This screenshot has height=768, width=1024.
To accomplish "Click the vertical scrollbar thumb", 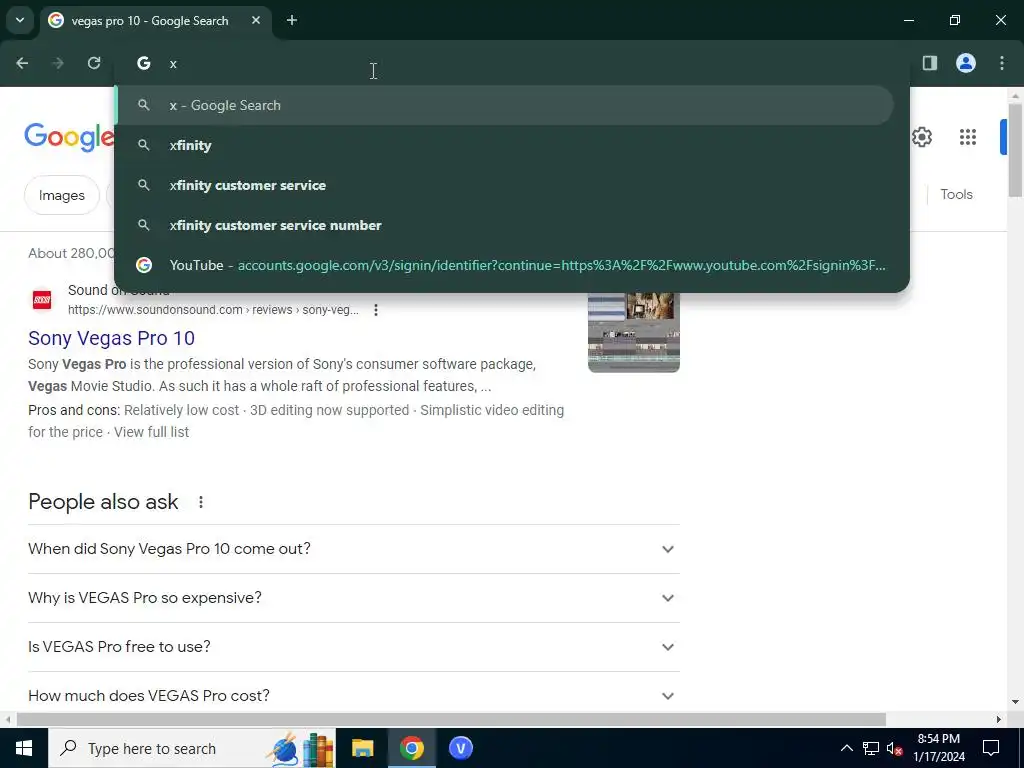I will coord(1015,149).
